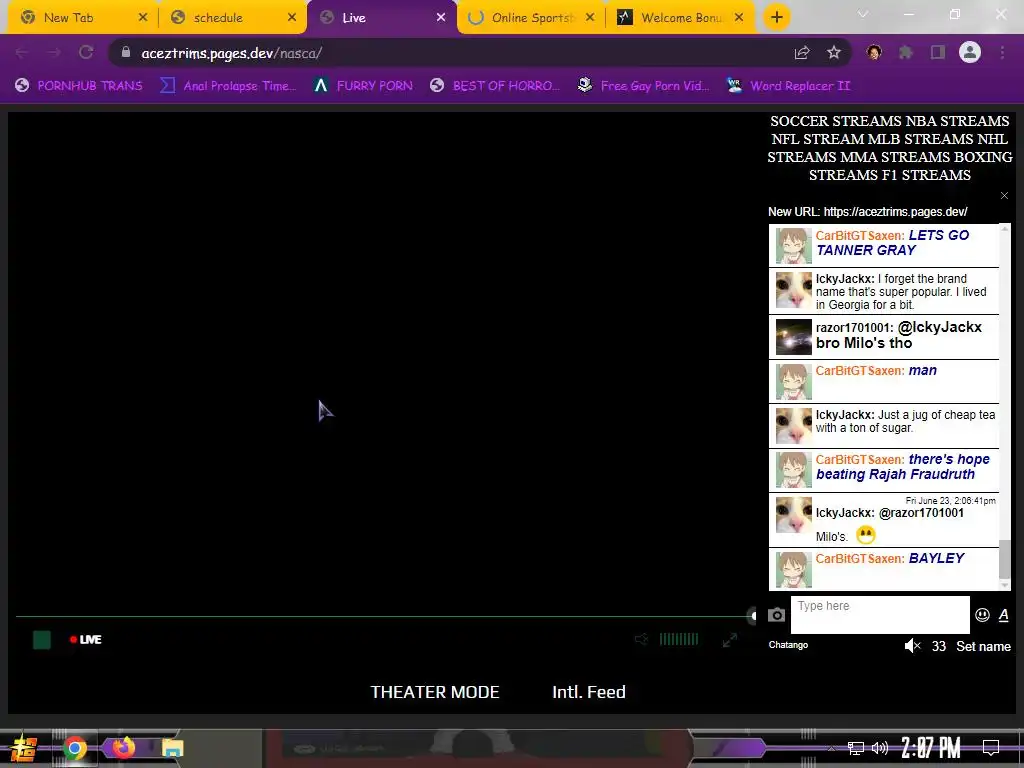1024x768 pixels.
Task: Close the schedule tab
Action: coord(292,18)
